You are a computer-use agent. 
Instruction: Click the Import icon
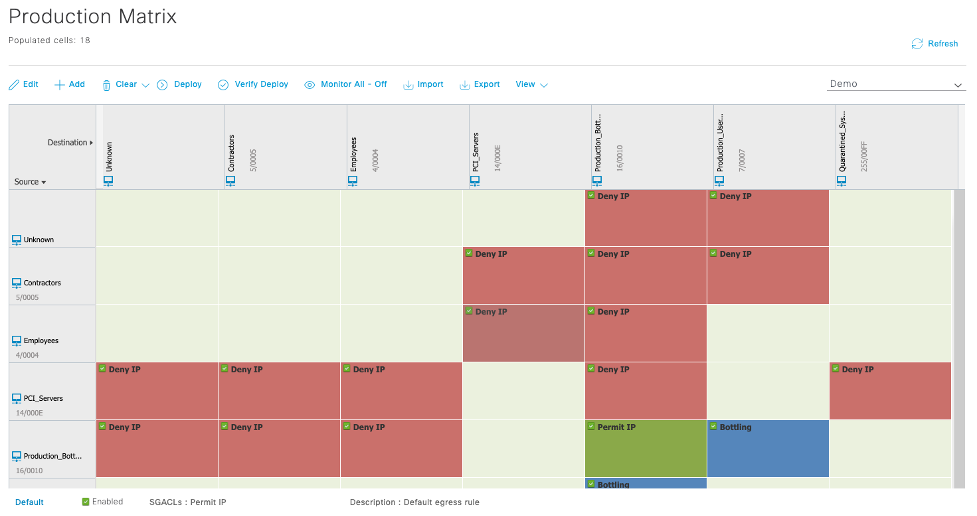pyautogui.click(x=408, y=85)
